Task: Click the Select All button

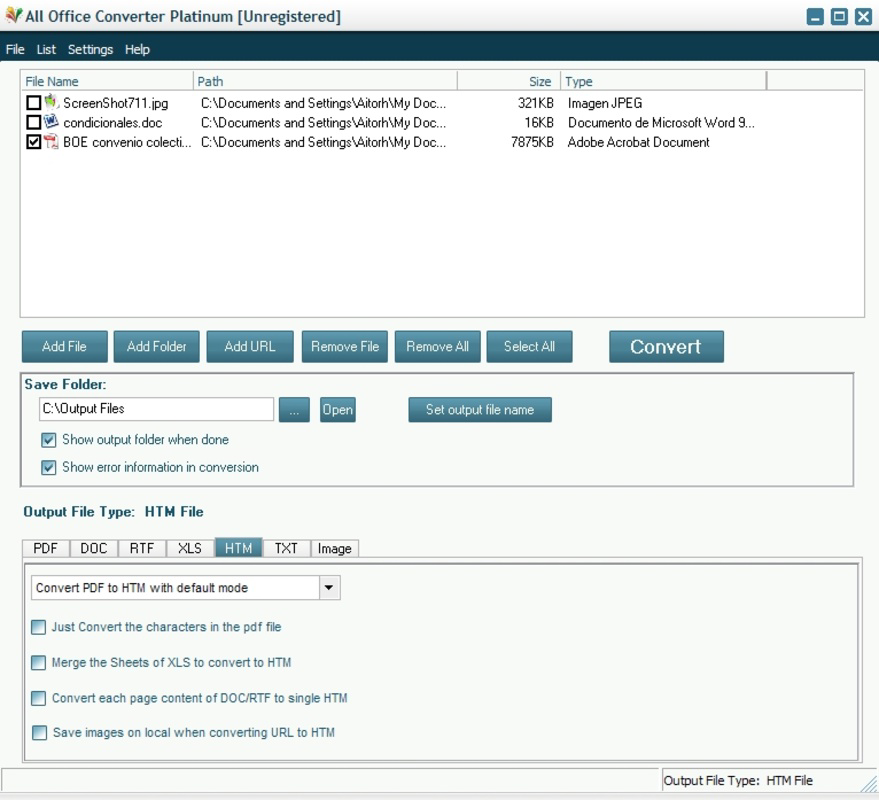Action: 529,346
